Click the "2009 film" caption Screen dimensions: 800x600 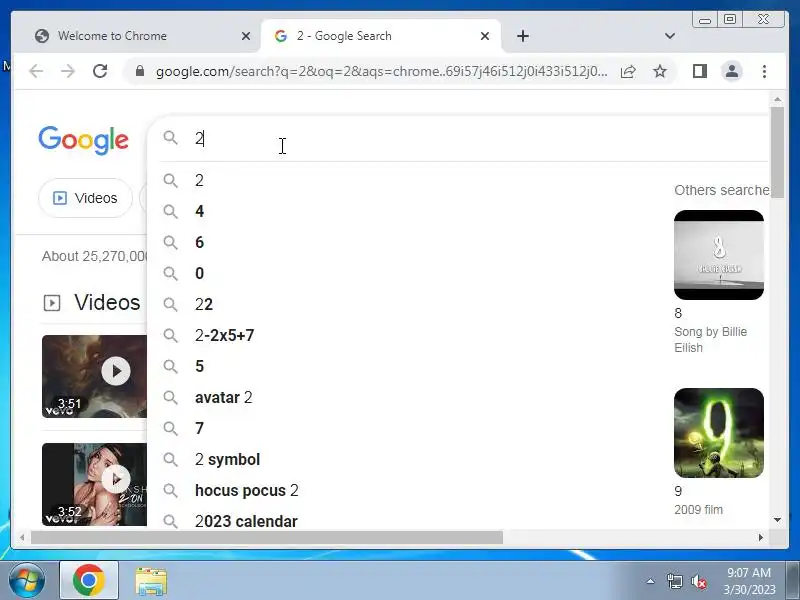click(x=698, y=510)
